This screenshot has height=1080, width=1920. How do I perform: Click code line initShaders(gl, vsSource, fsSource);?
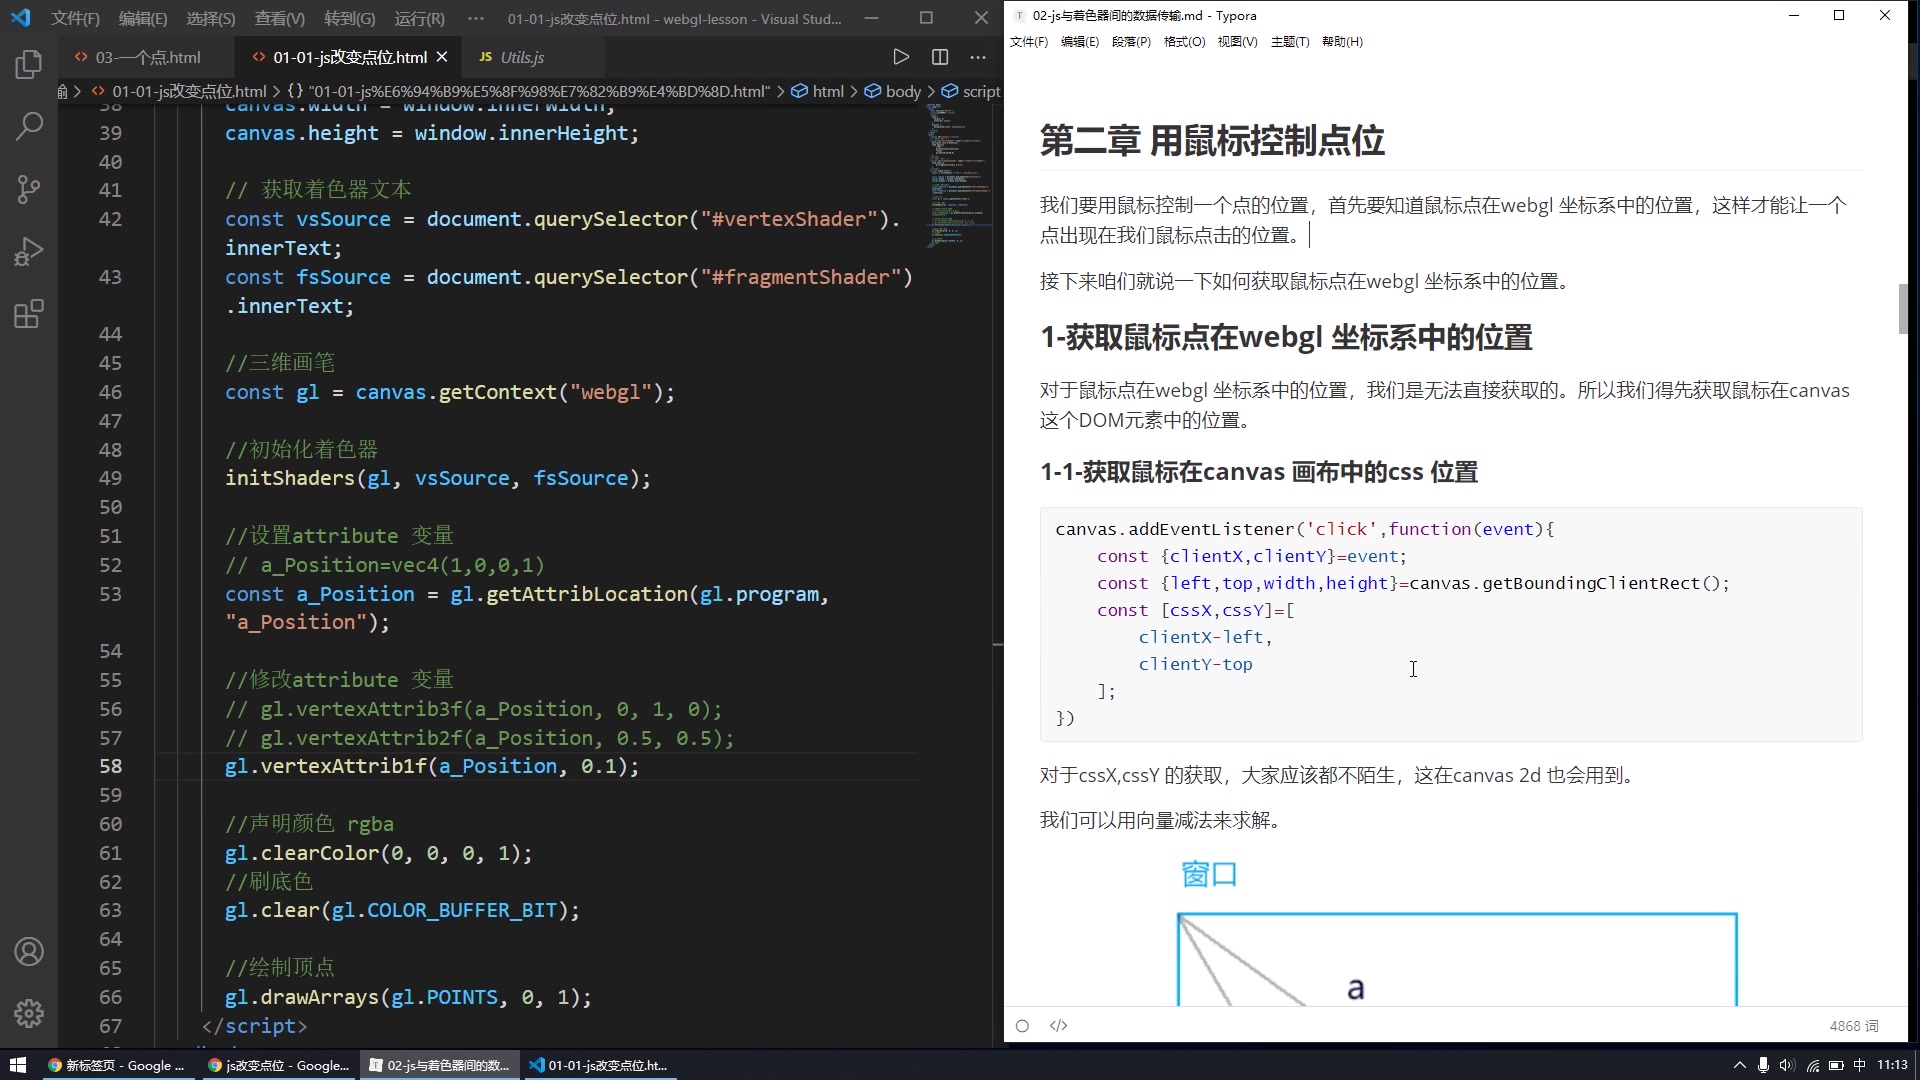437,478
